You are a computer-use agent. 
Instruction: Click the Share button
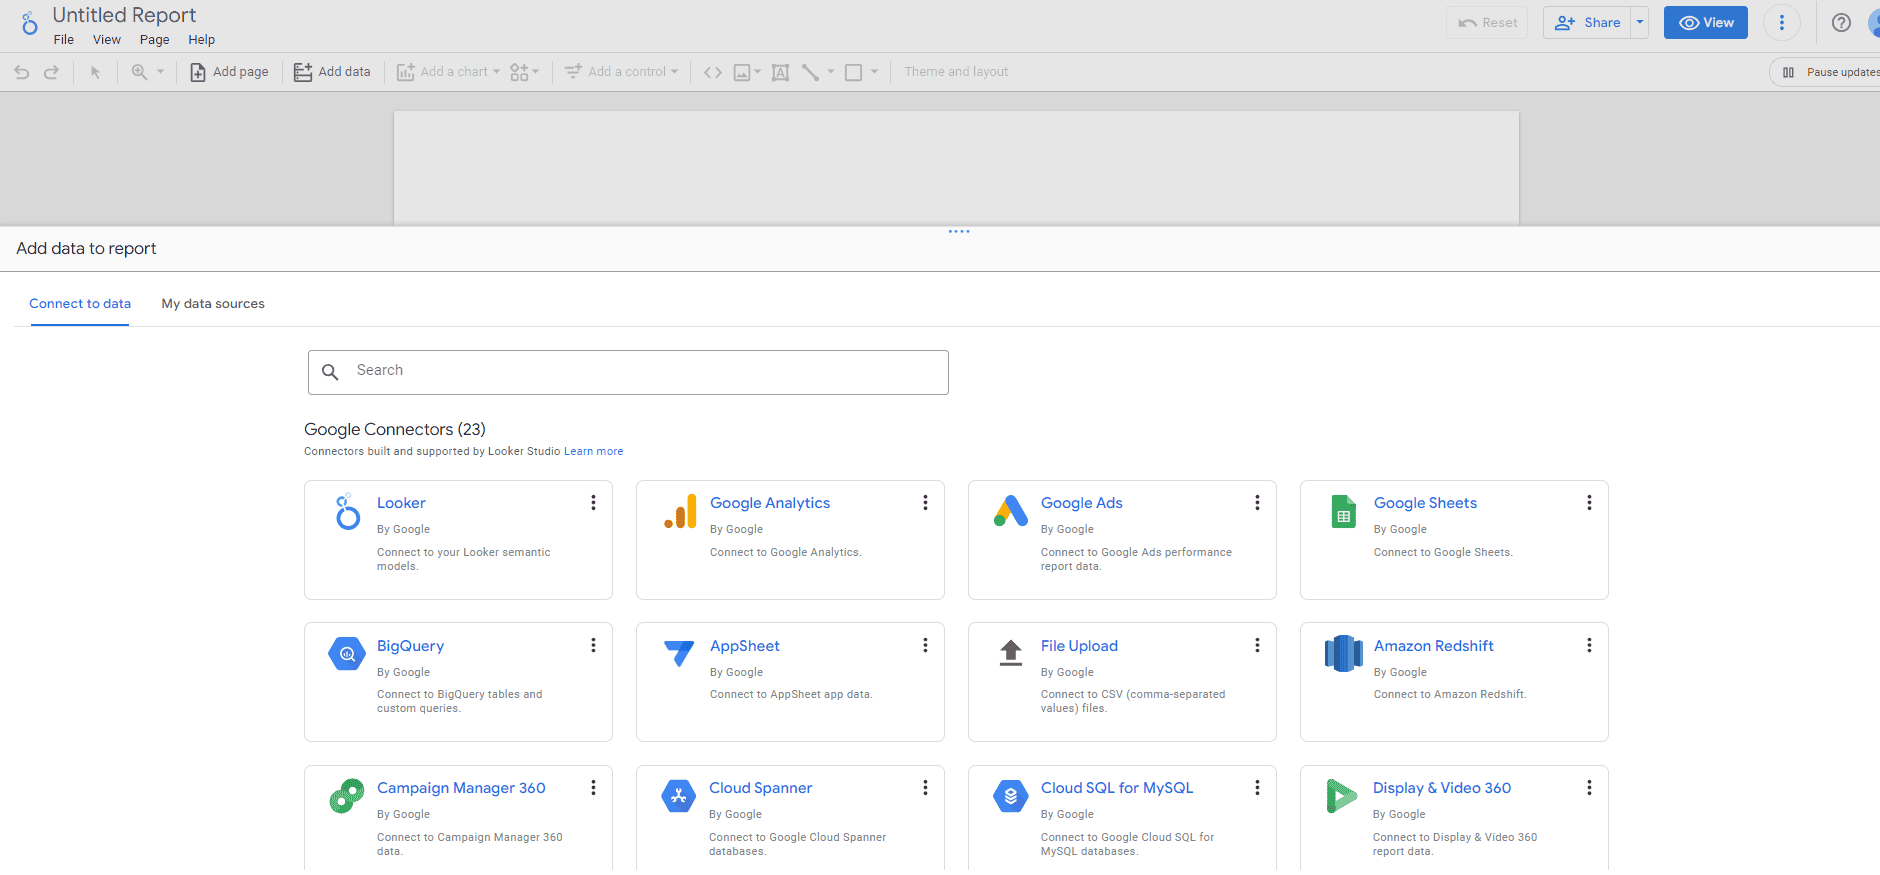click(x=1588, y=23)
